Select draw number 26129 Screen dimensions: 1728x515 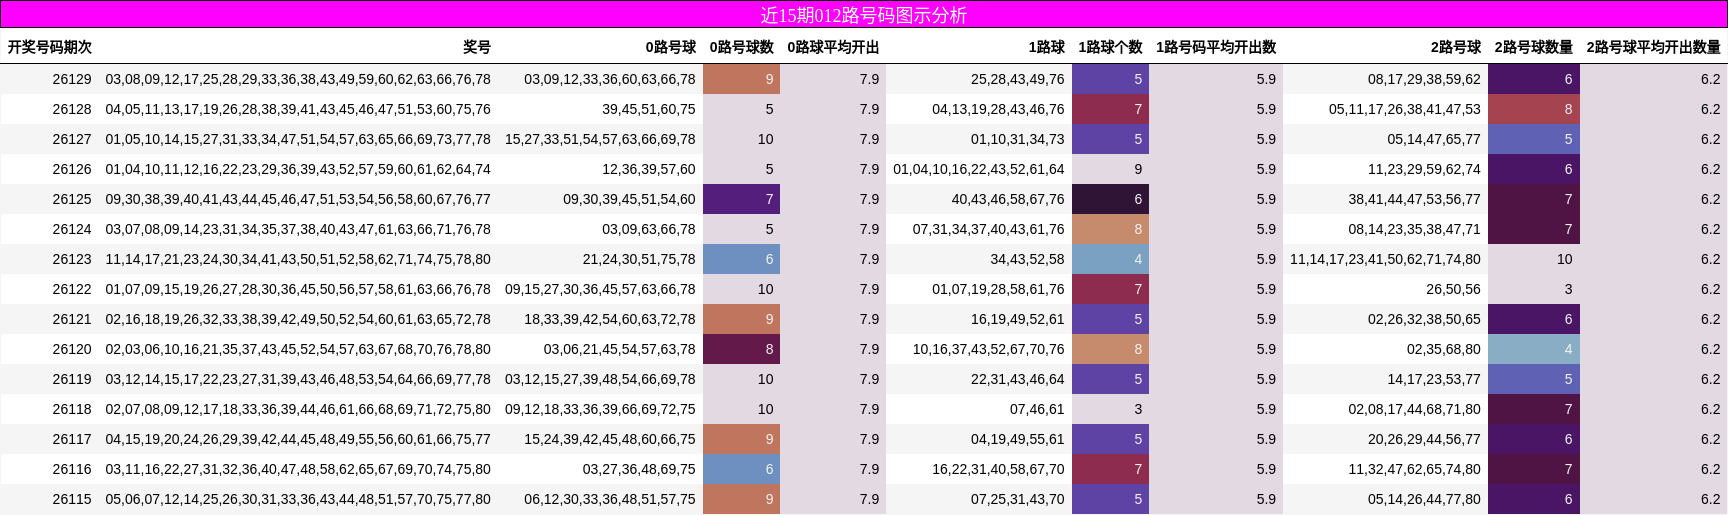pyautogui.click(x=72, y=79)
